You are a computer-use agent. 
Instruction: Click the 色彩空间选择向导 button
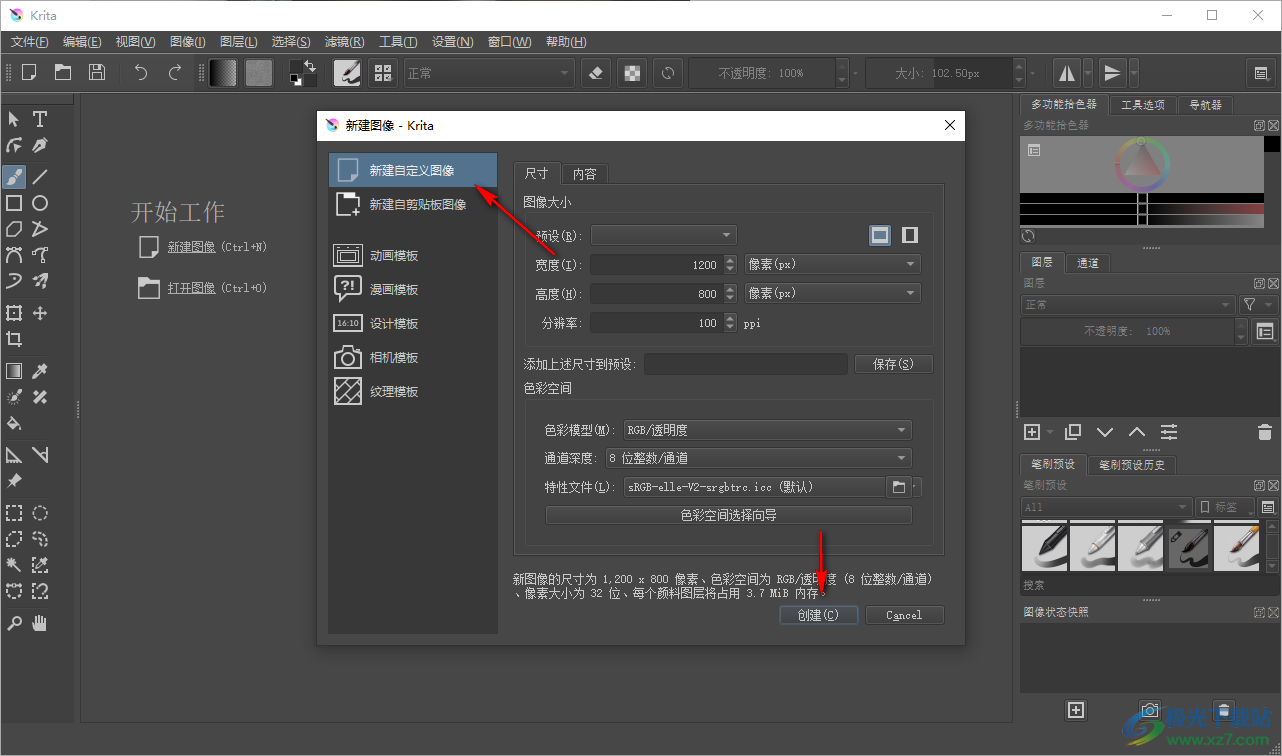728,515
